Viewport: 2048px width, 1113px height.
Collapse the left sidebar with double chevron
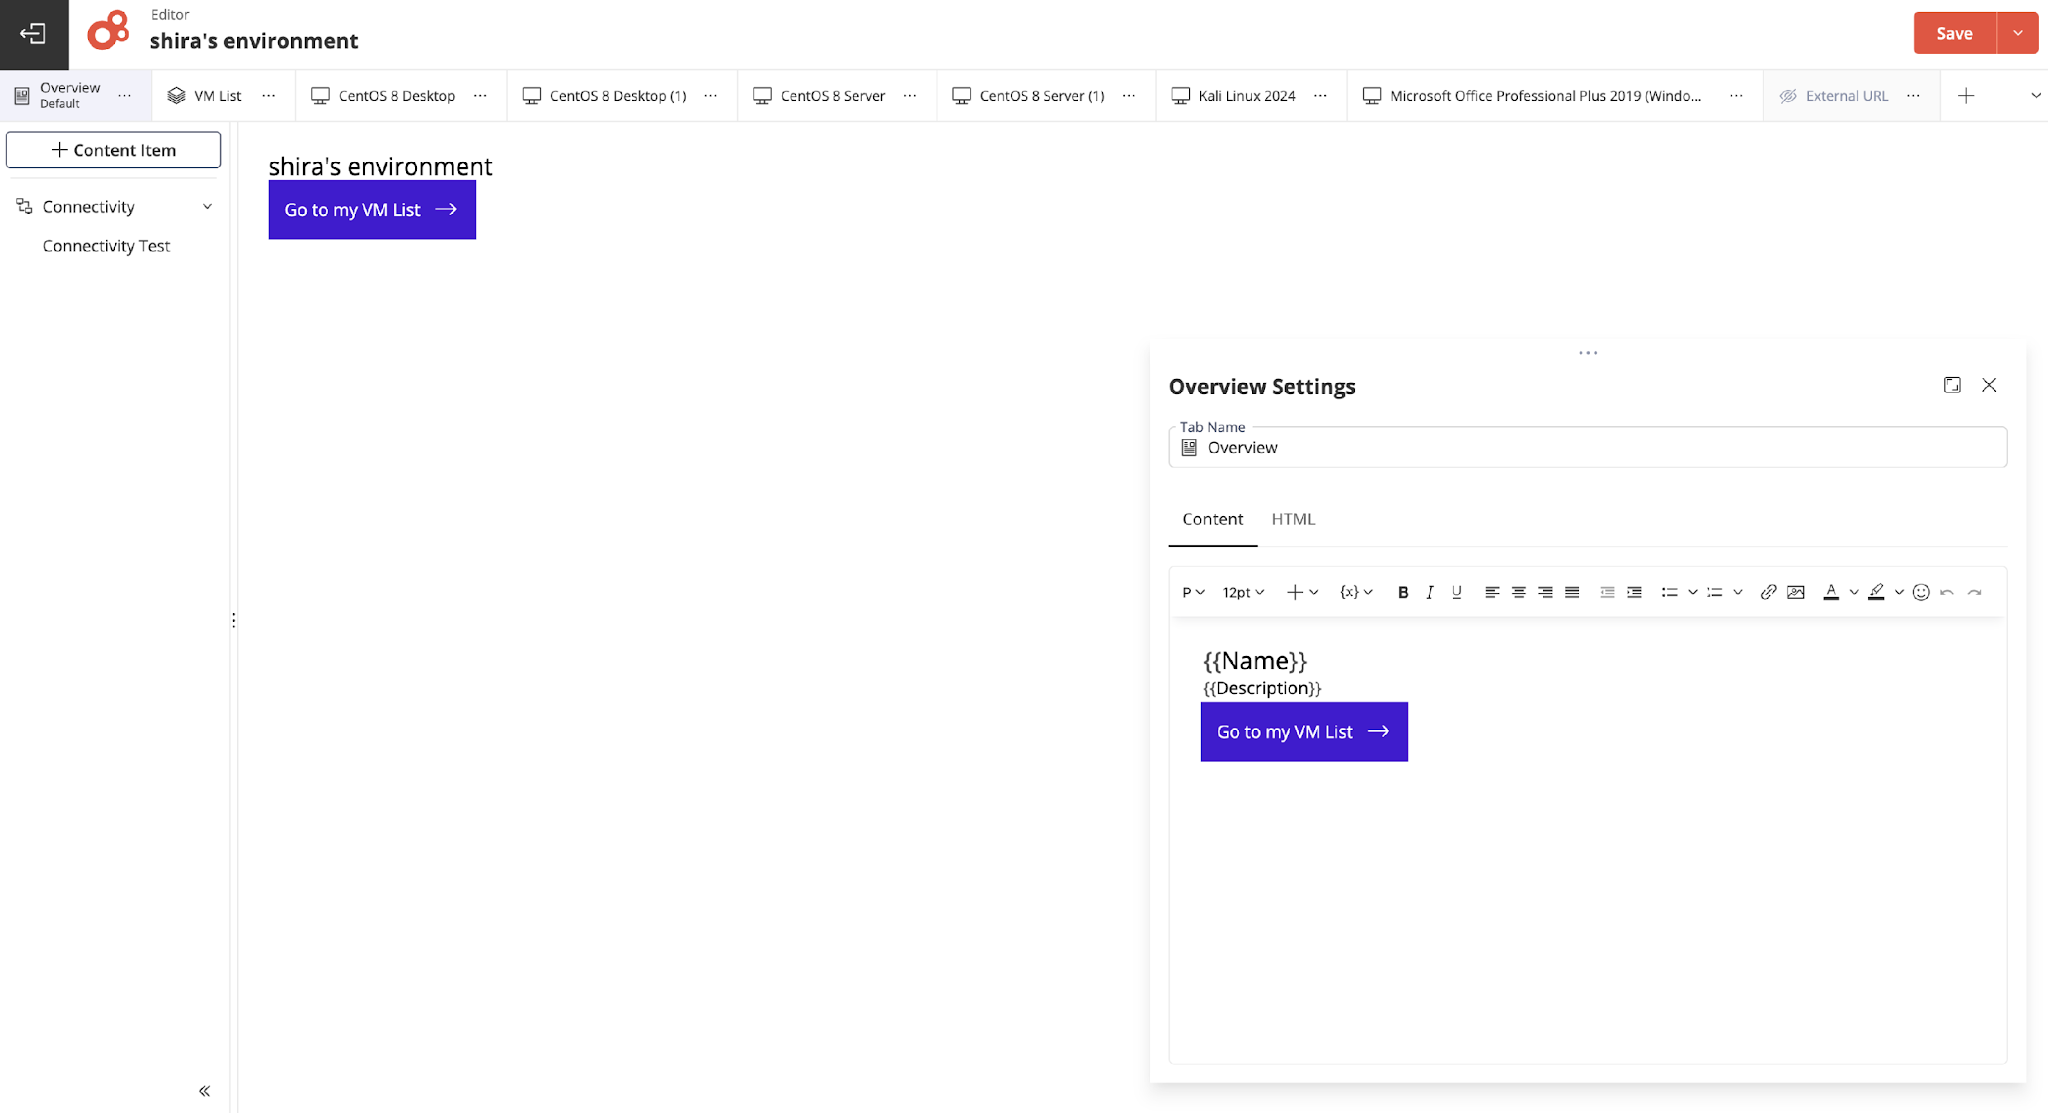pos(204,1091)
